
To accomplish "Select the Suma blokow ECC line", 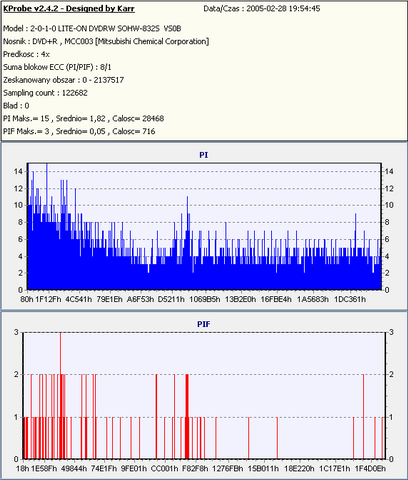I will [x=57, y=67].
